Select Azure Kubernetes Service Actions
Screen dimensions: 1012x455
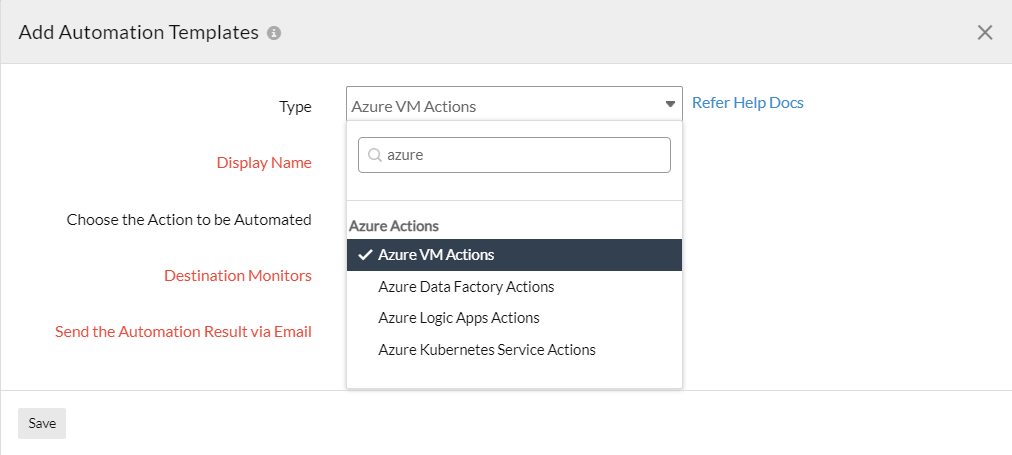click(487, 350)
